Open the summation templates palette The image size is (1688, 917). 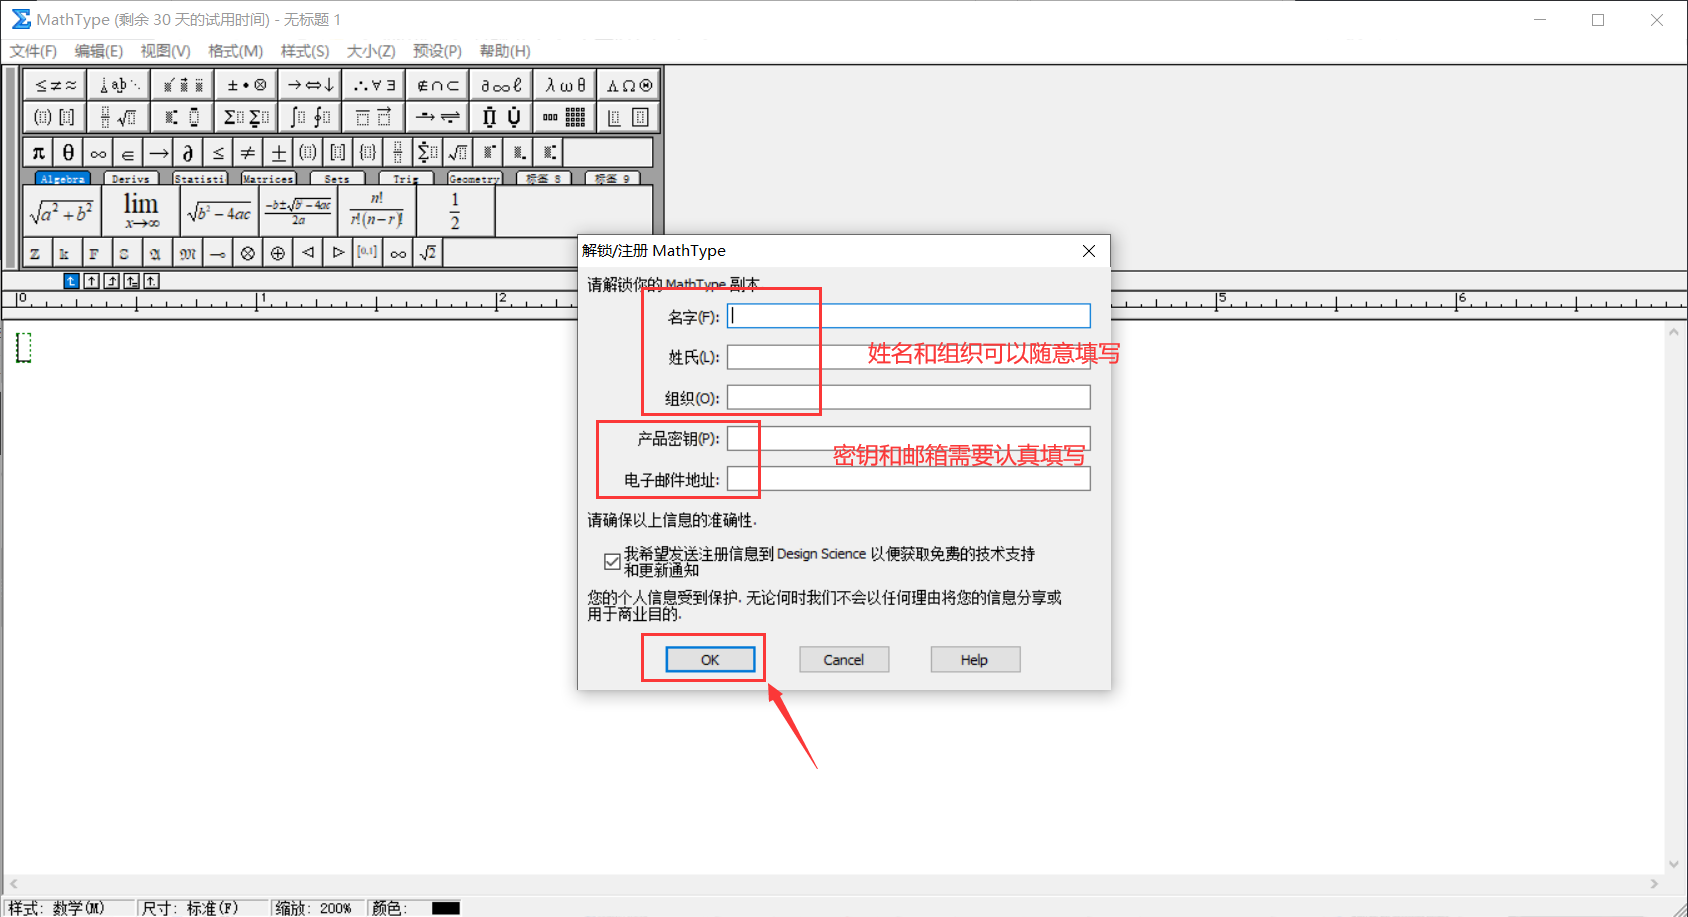coord(245,117)
